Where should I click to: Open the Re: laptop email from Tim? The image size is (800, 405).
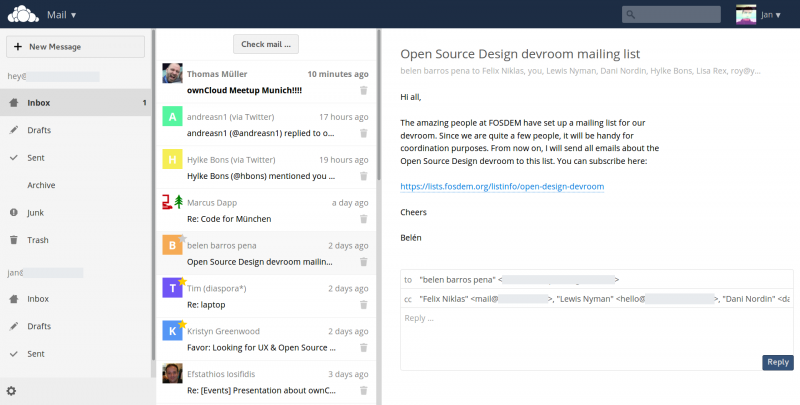266,296
